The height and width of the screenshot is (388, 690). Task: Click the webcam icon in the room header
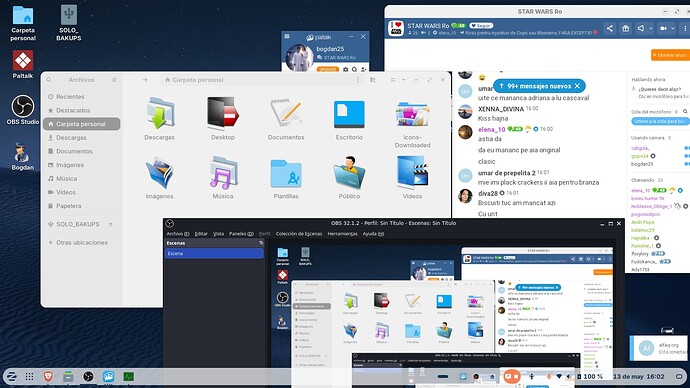pos(663,29)
